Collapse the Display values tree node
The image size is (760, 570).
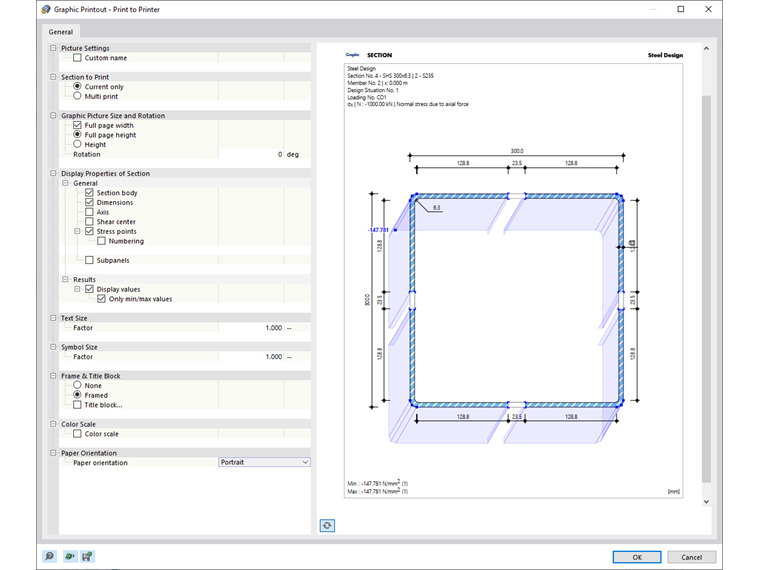click(x=78, y=289)
